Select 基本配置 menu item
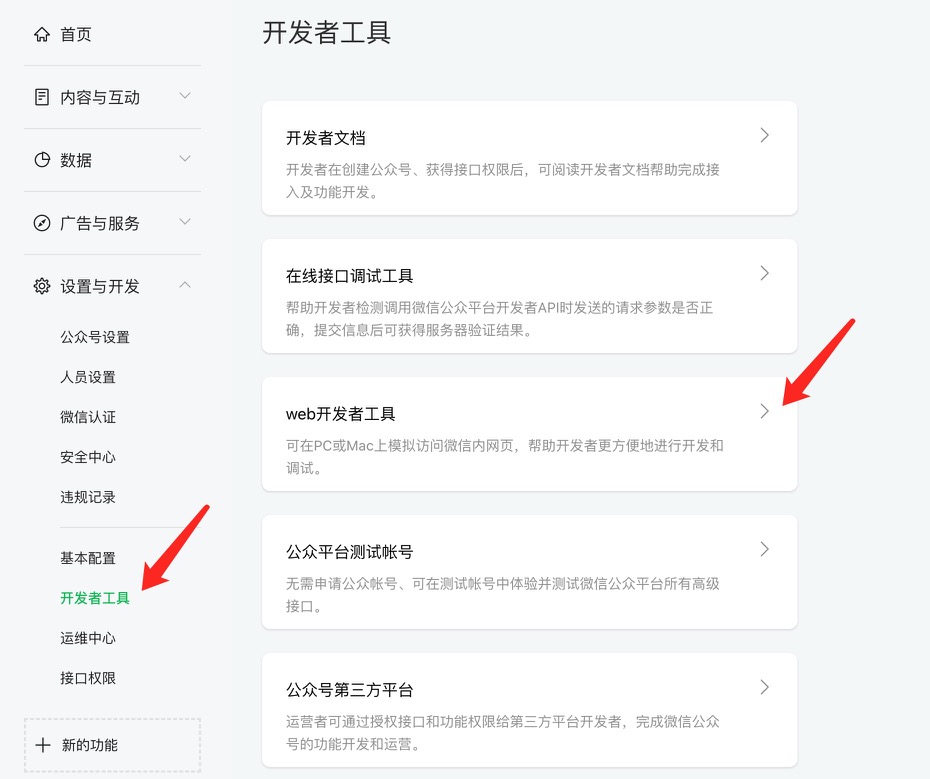This screenshot has width=930, height=779. (x=88, y=558)
